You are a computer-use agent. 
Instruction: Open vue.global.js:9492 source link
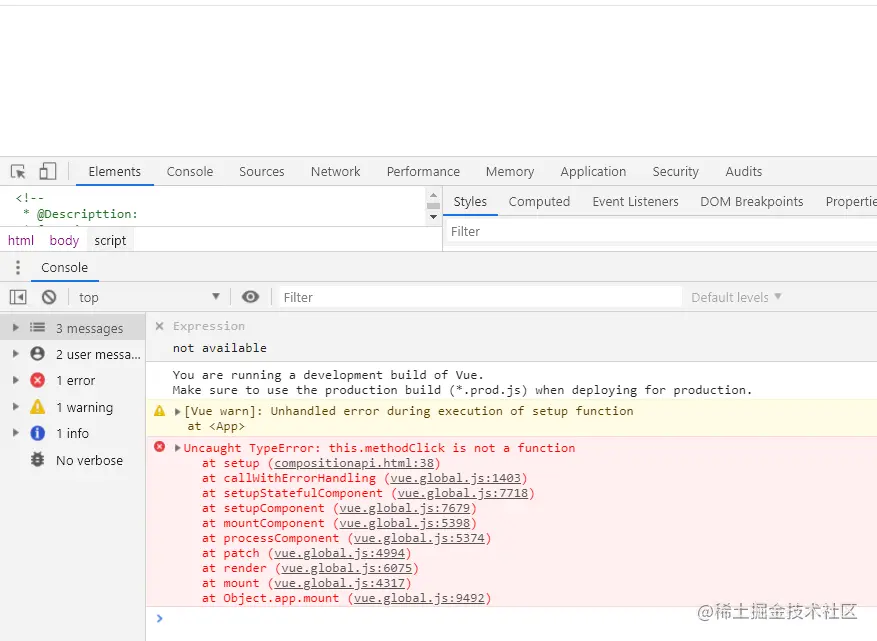click(x=419, y=598)
